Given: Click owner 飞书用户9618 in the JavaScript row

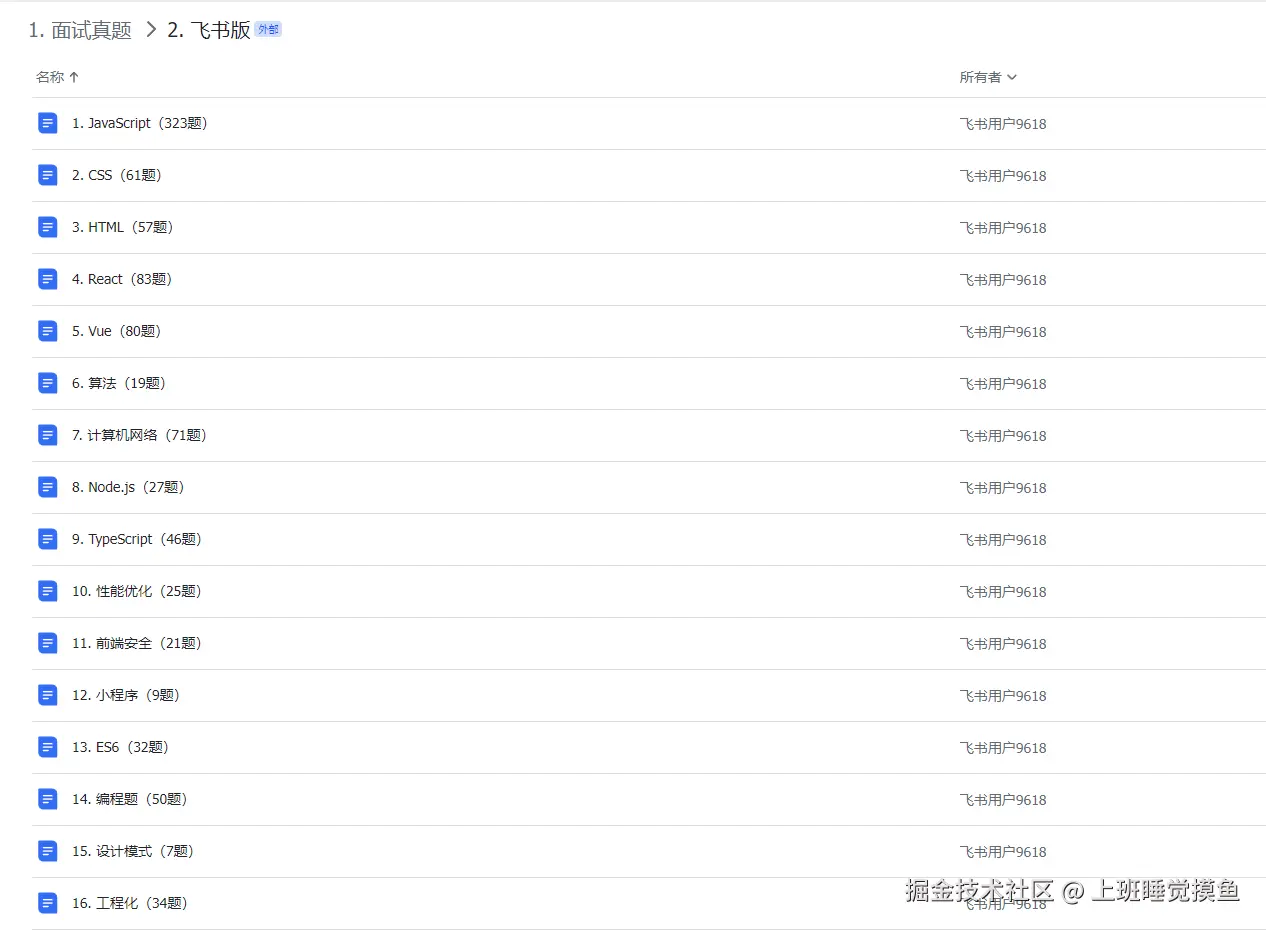Looking at the screenshot, I should (1003, 124).
